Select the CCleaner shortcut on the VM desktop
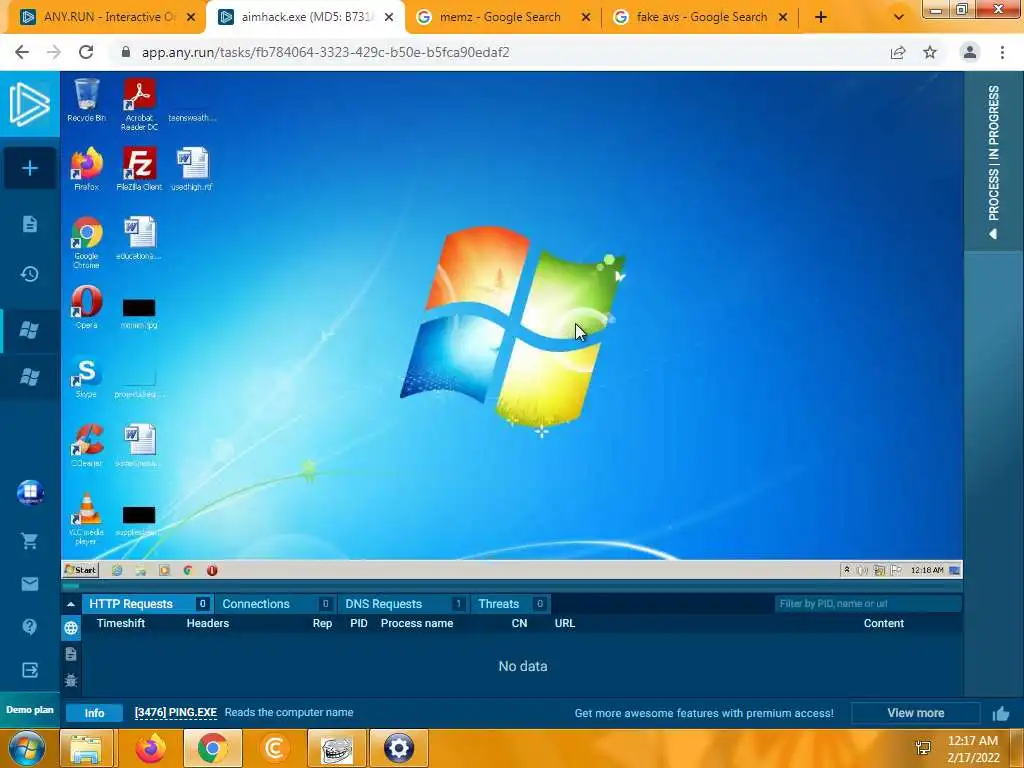The width and height of the screenshot is (1024, 768). pyautogui.click(x=86, y=445)
